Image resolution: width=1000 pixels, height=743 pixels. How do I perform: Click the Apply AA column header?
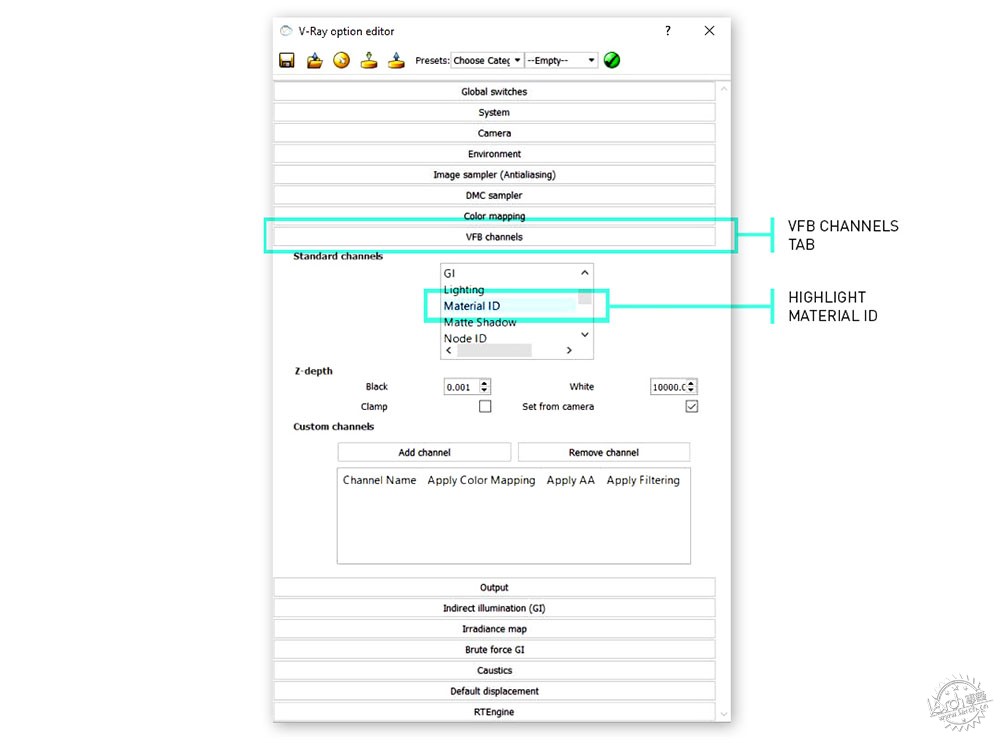coord(571,480)
